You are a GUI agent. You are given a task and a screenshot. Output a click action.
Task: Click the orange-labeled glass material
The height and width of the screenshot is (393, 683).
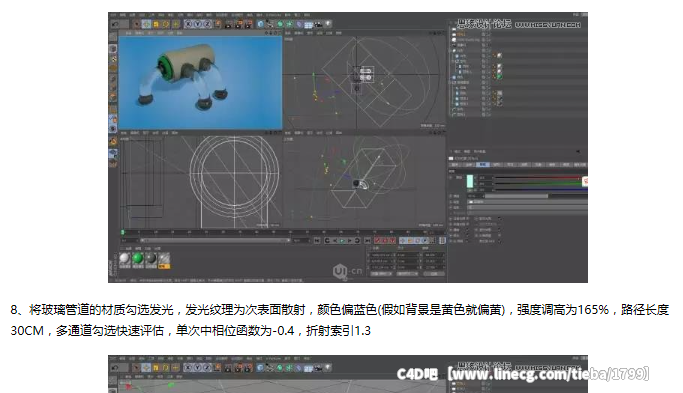point(164,260)
